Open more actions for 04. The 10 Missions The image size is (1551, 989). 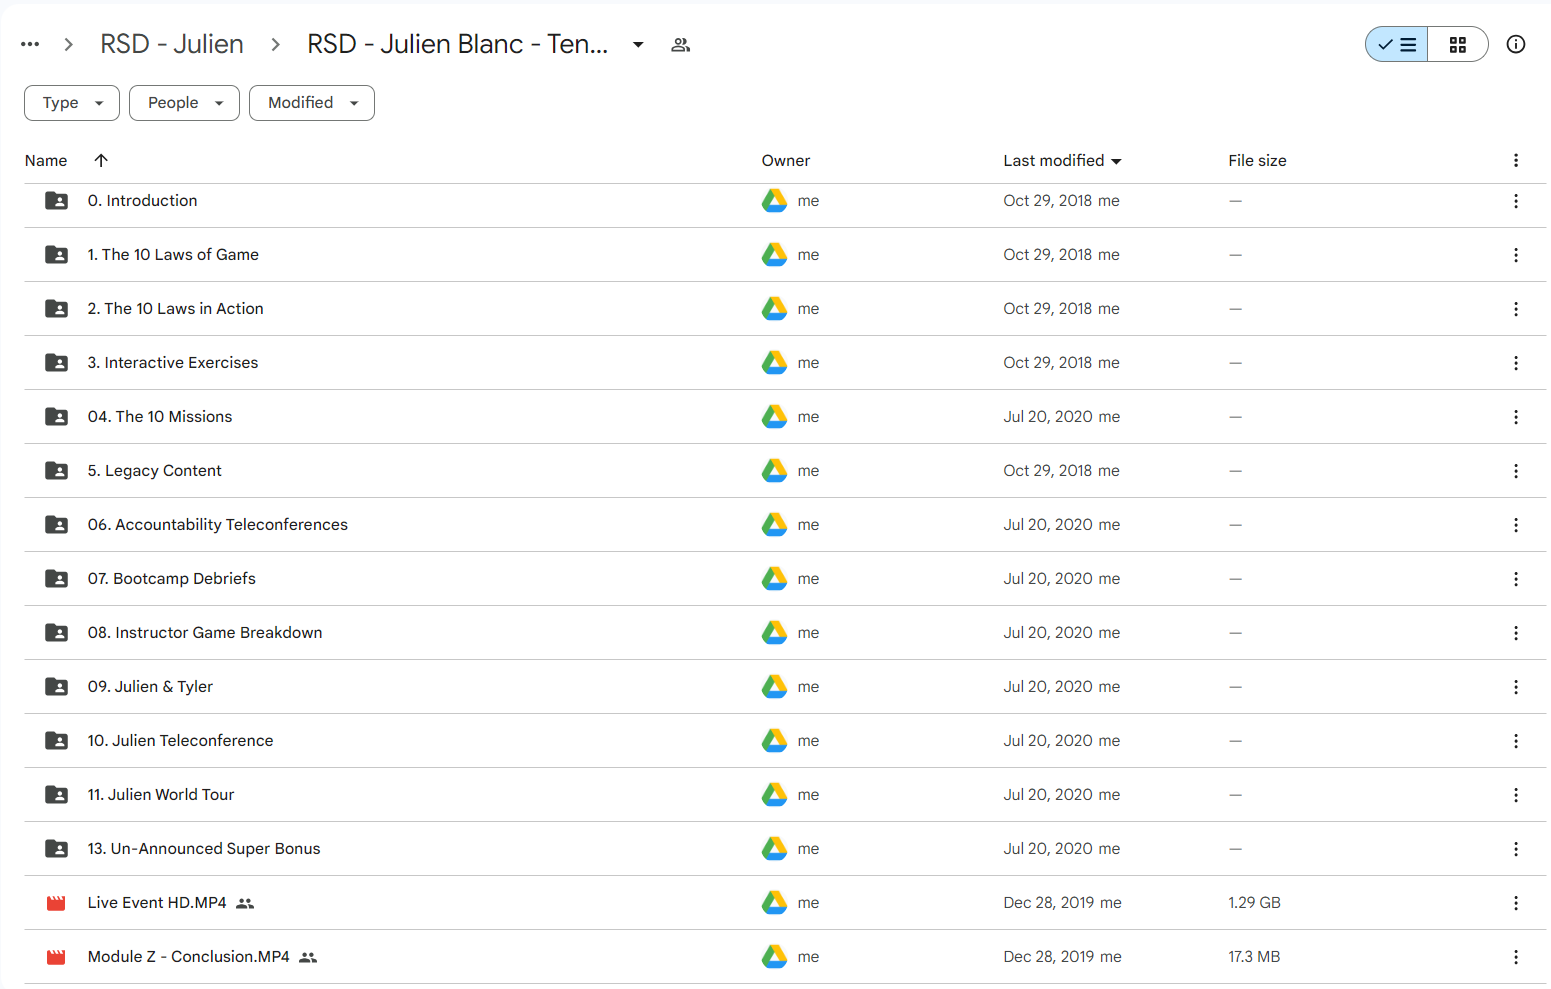(x=1516, y=417)
